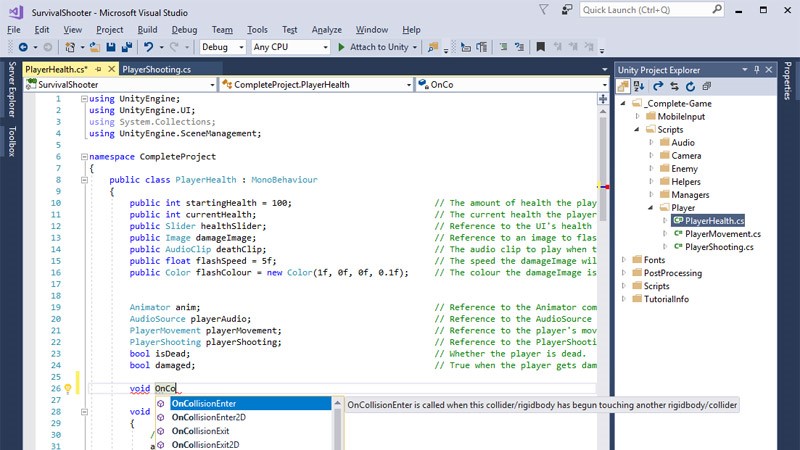Click the split editor icon above the scrollbar
800x450 pixels.
[603, 99]
